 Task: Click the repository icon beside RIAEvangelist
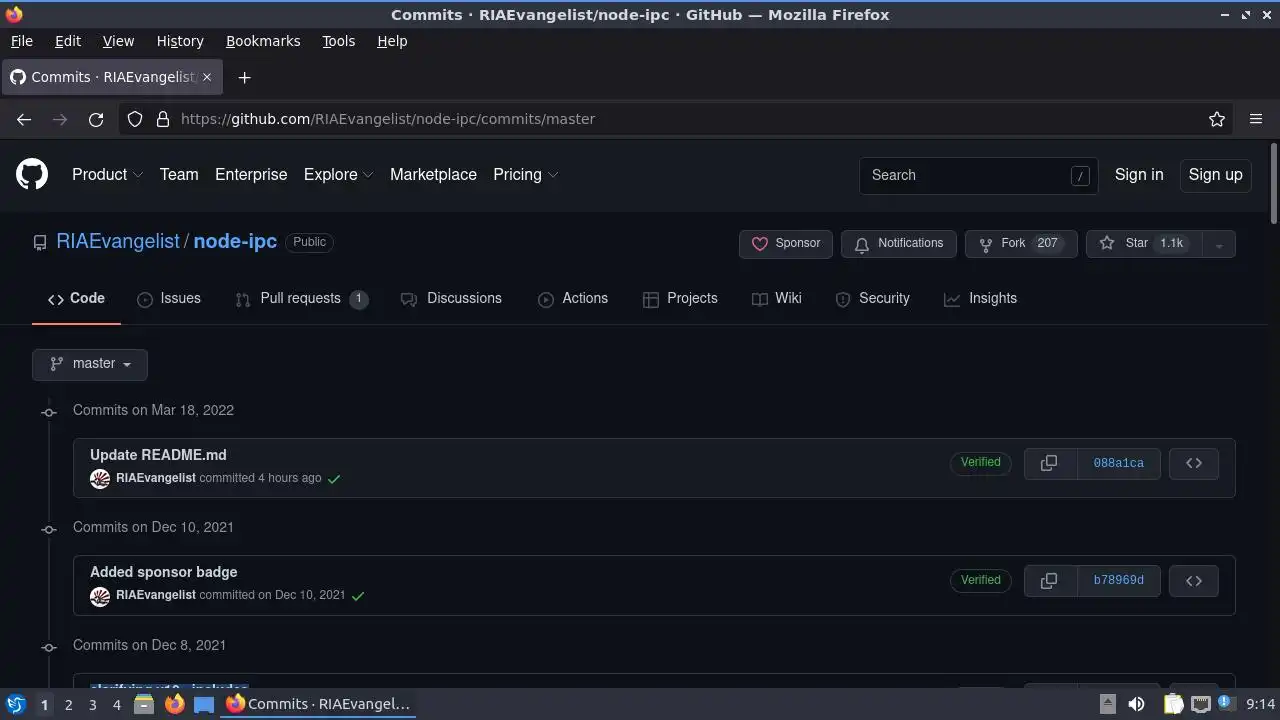coord(40,243)
